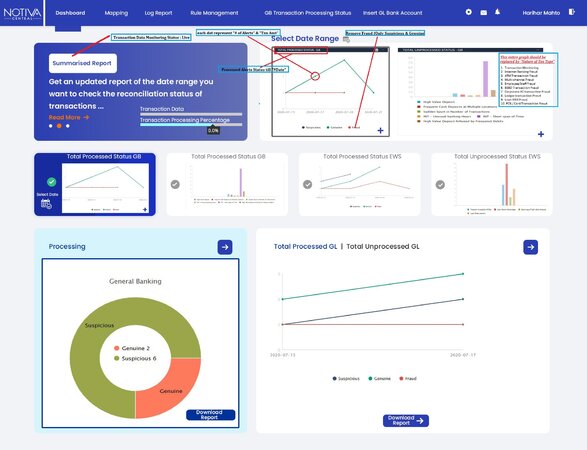Expand Total Unprocessed Status GB chart plus icon
The width and height of the screenshot is (587, 450).
coord(541,134)
